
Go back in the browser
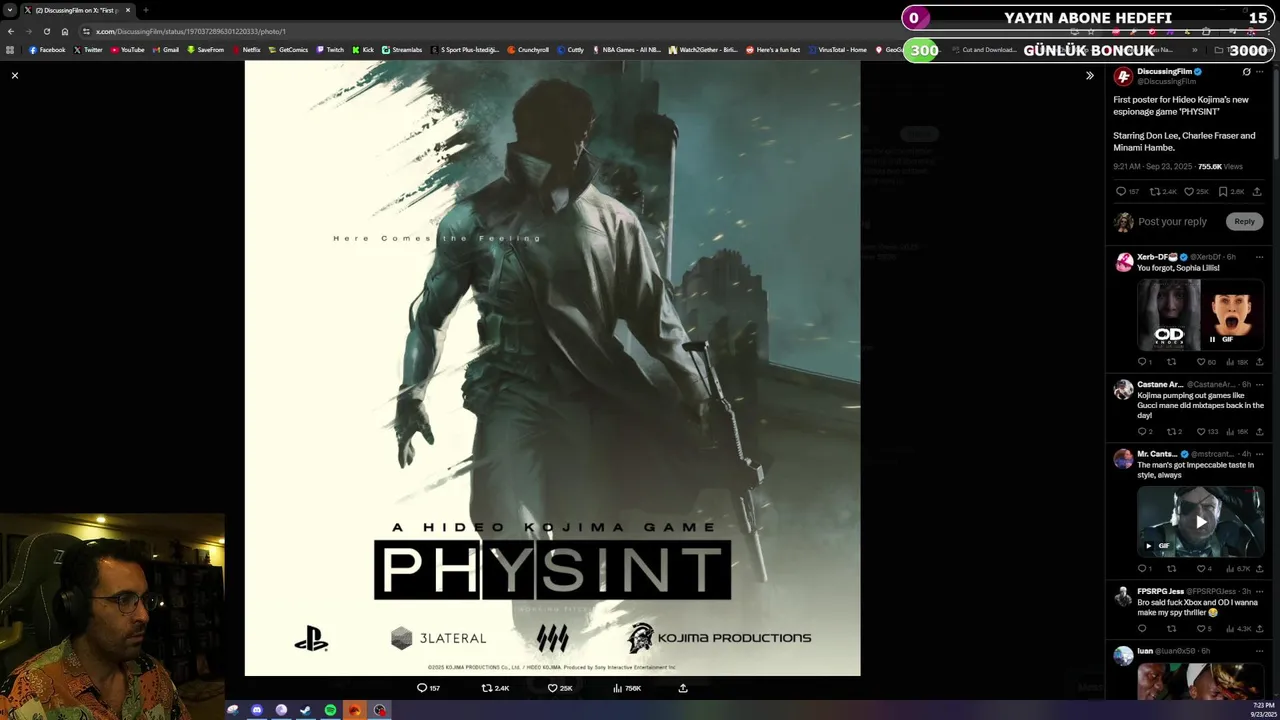click(x=11, y=31)
